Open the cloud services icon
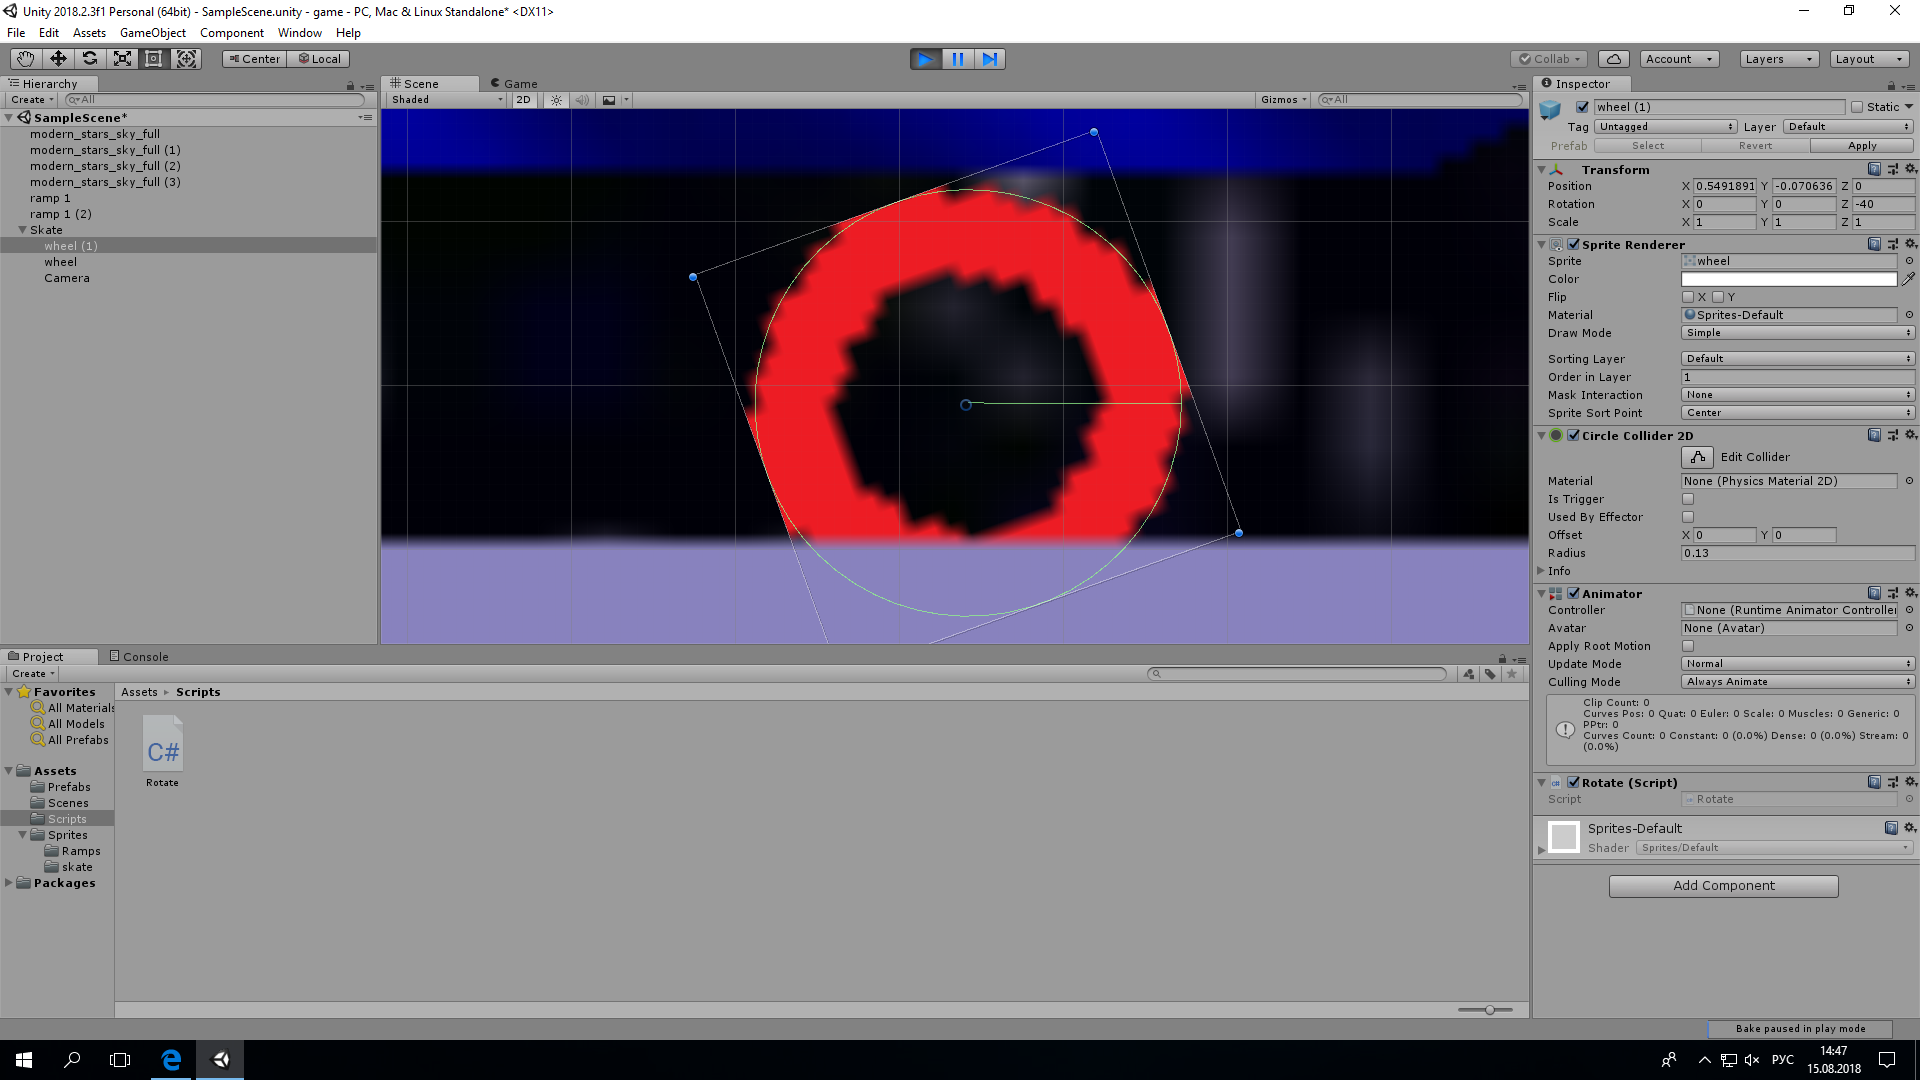The height and width of the screenshot is (1080, 1920). coord(1613,59)
